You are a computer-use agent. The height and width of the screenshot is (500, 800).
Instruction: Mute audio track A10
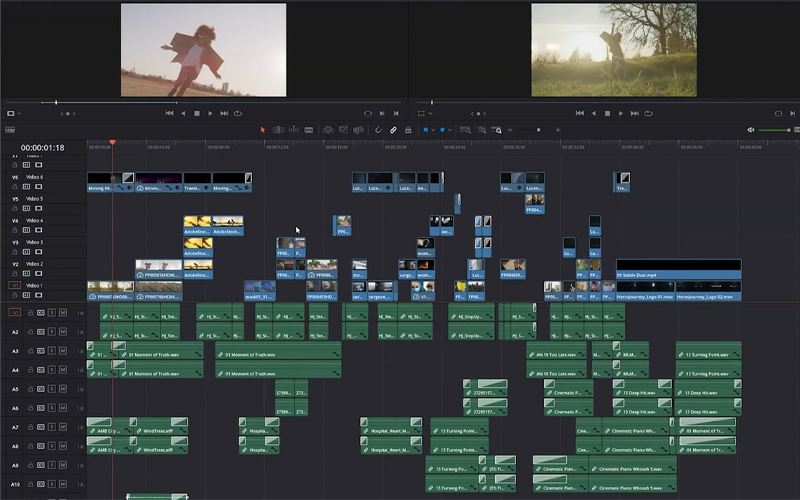tap(63, 484)
